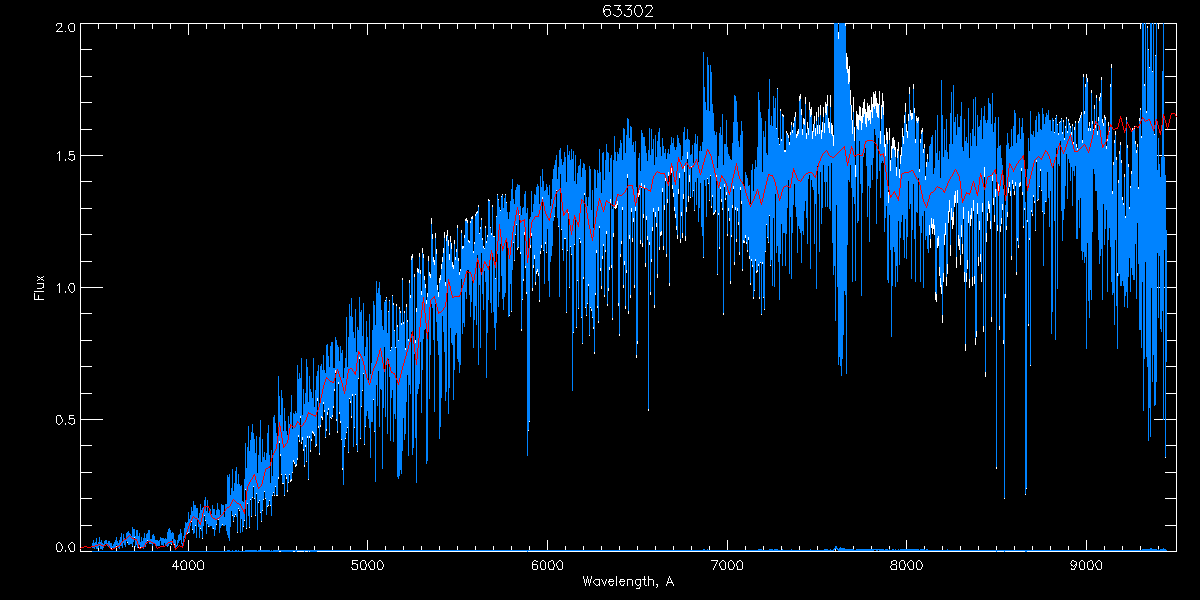Screen dimensions: 1200x600
Task: Click the 0.5 flux tick label
Action: tap(65, 418)
